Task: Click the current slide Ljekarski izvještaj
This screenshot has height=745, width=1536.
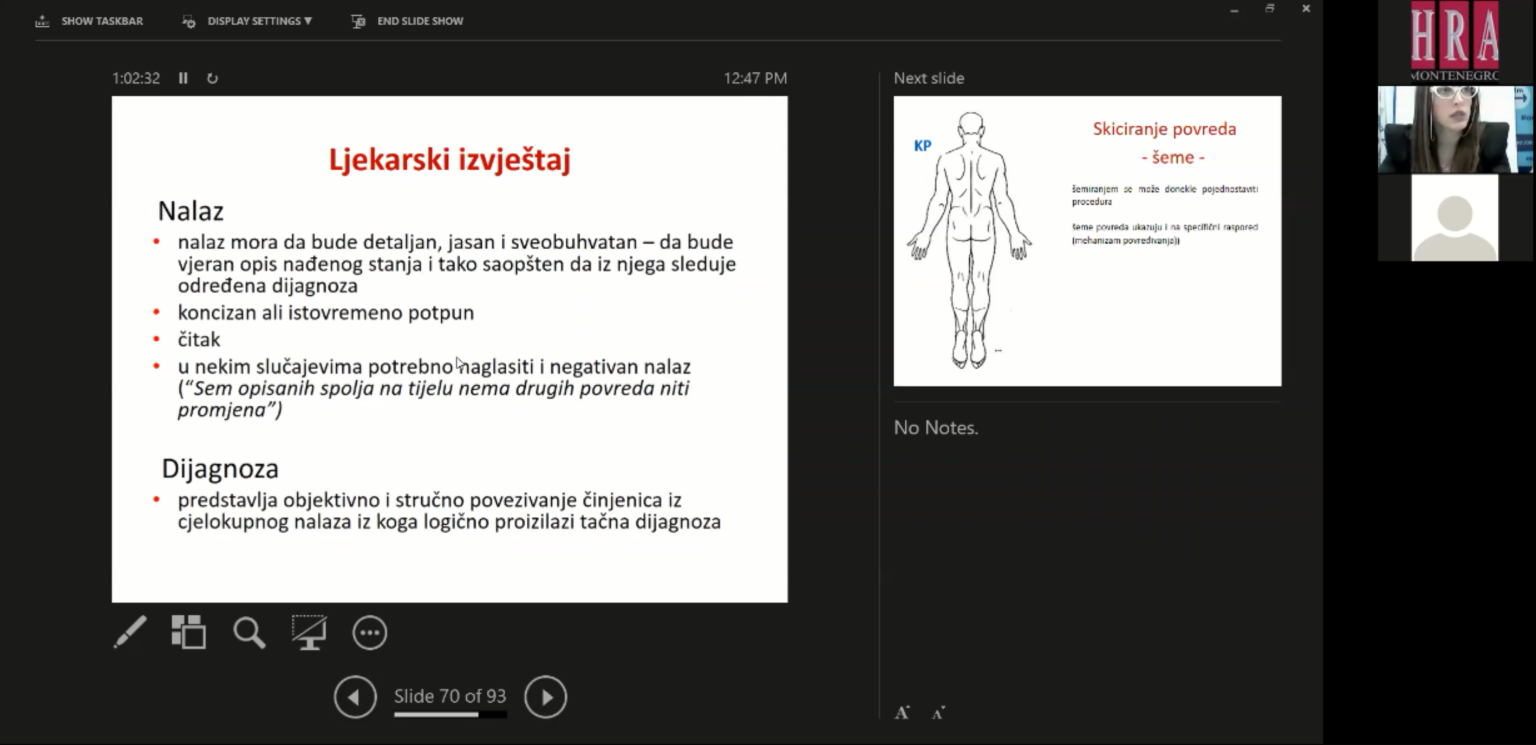Action: [x=449, y=349]
